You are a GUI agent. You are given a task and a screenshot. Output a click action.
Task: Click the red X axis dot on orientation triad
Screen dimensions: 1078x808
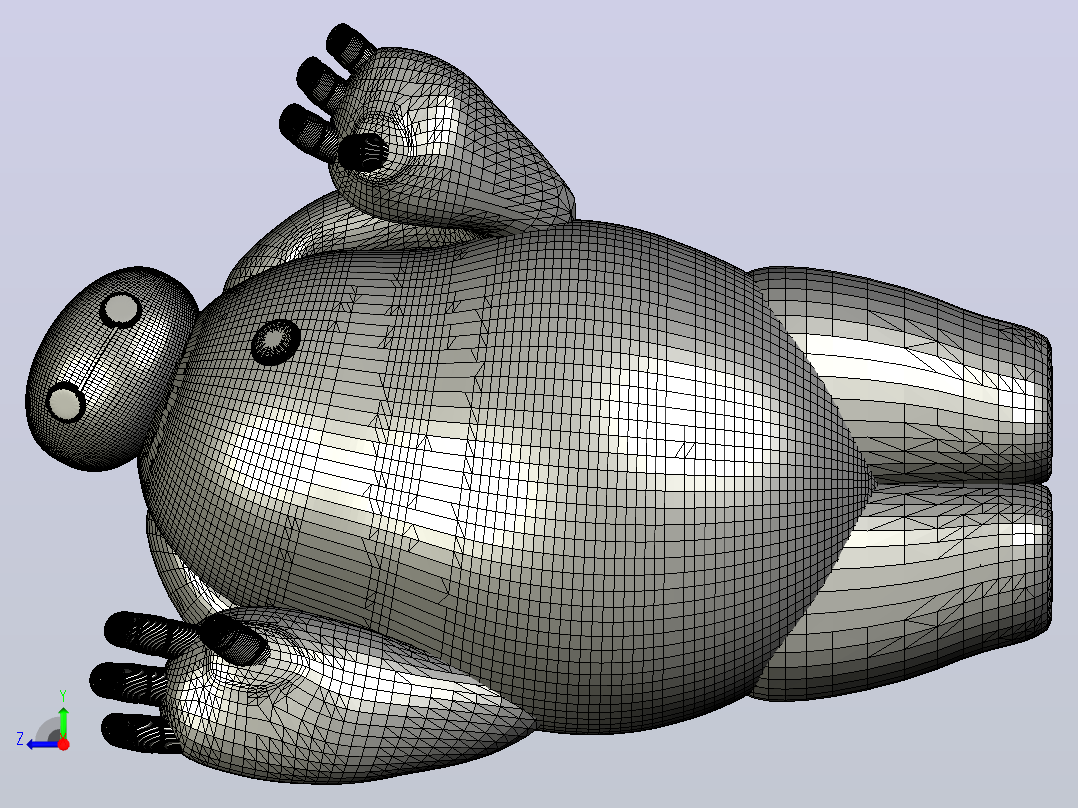click(x=63, y=744)
